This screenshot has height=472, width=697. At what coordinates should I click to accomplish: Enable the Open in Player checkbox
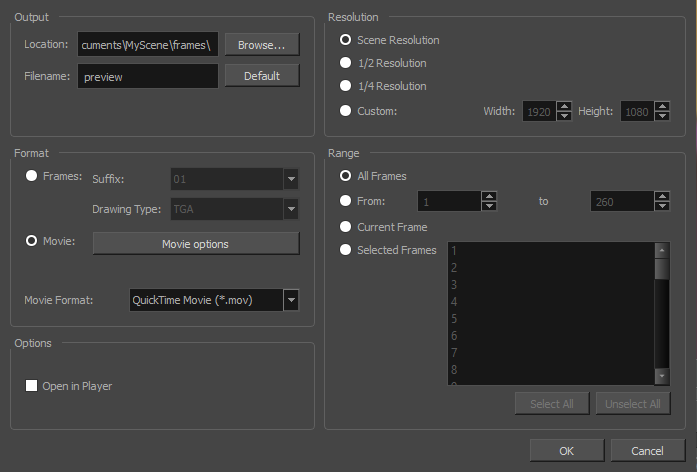pos(33,386)
